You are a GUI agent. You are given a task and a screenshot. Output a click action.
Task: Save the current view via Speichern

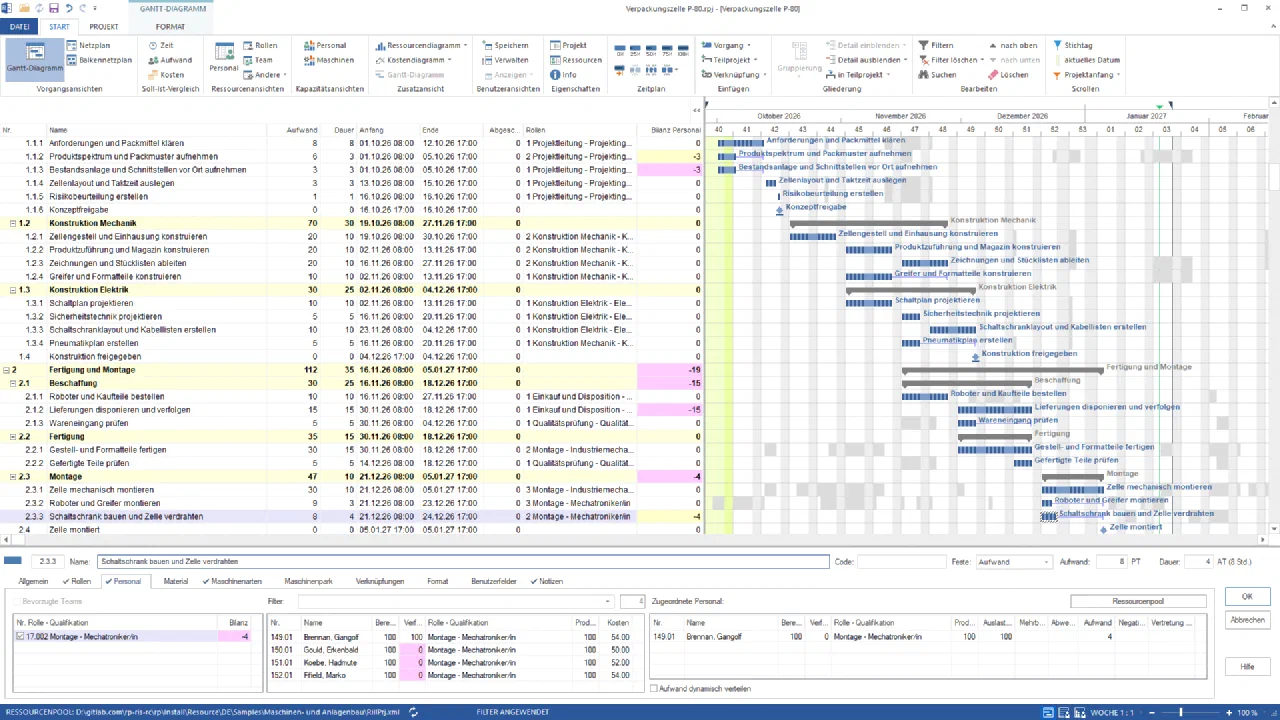coord(504,45)
